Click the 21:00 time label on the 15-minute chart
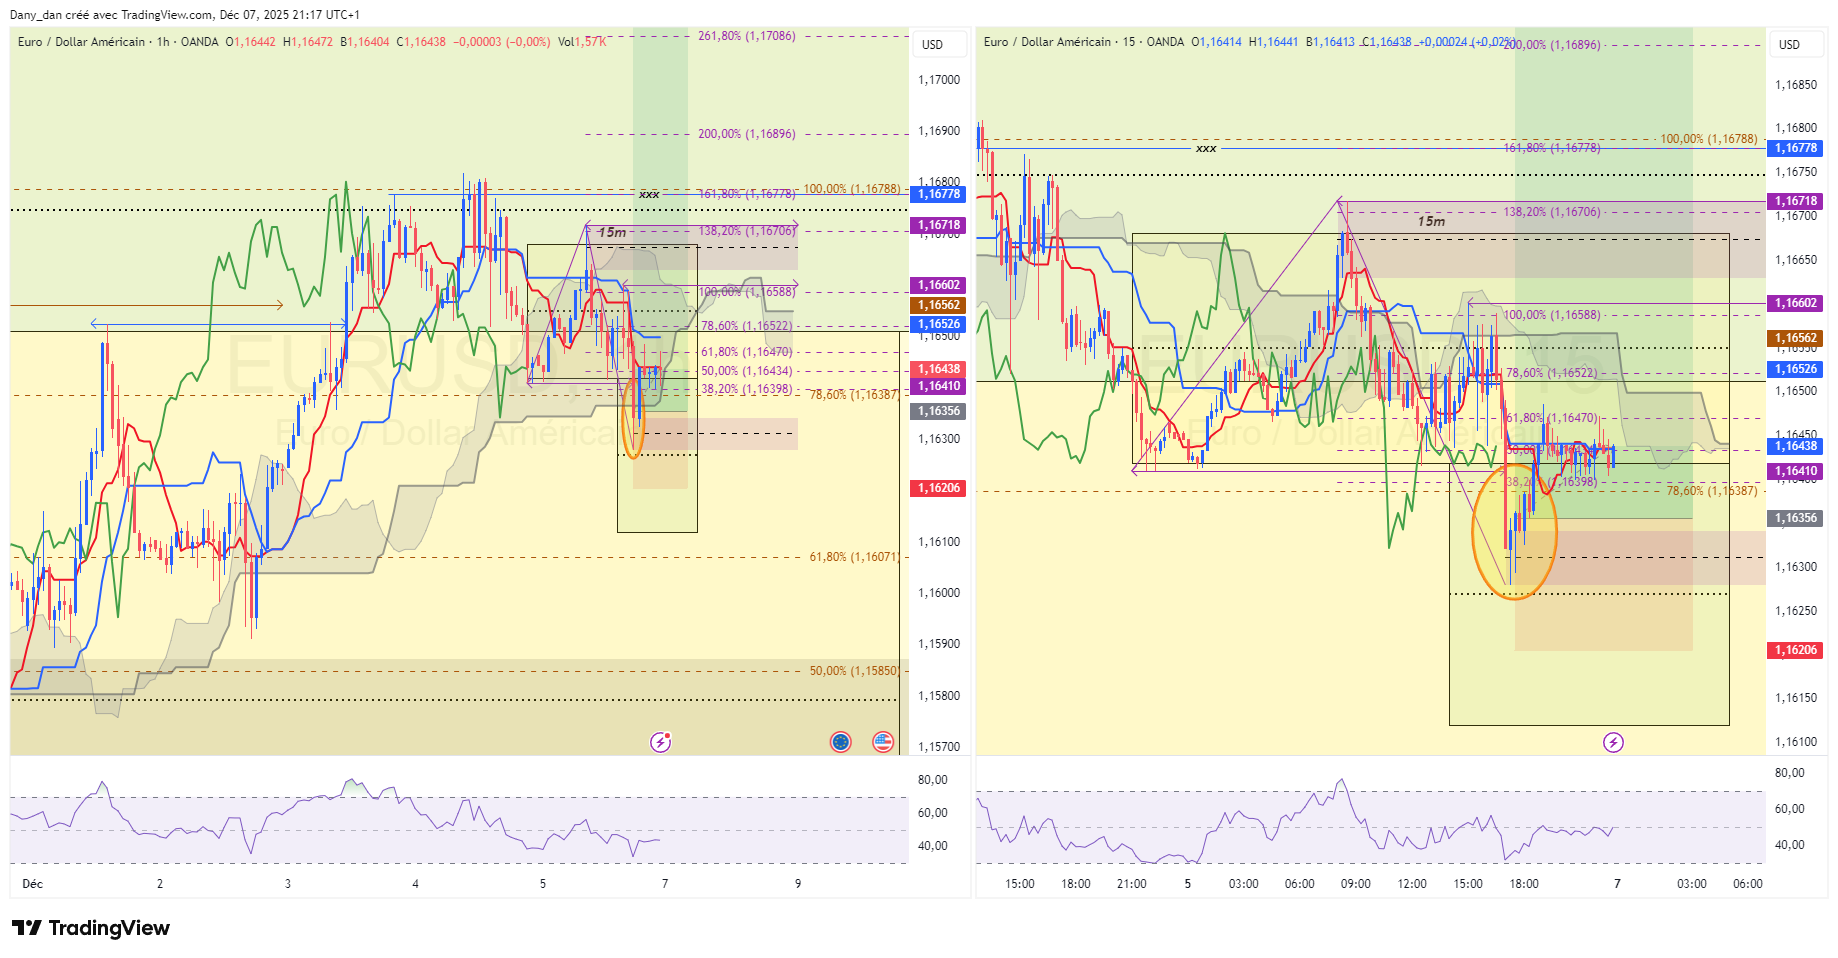 pos(1132,884)
